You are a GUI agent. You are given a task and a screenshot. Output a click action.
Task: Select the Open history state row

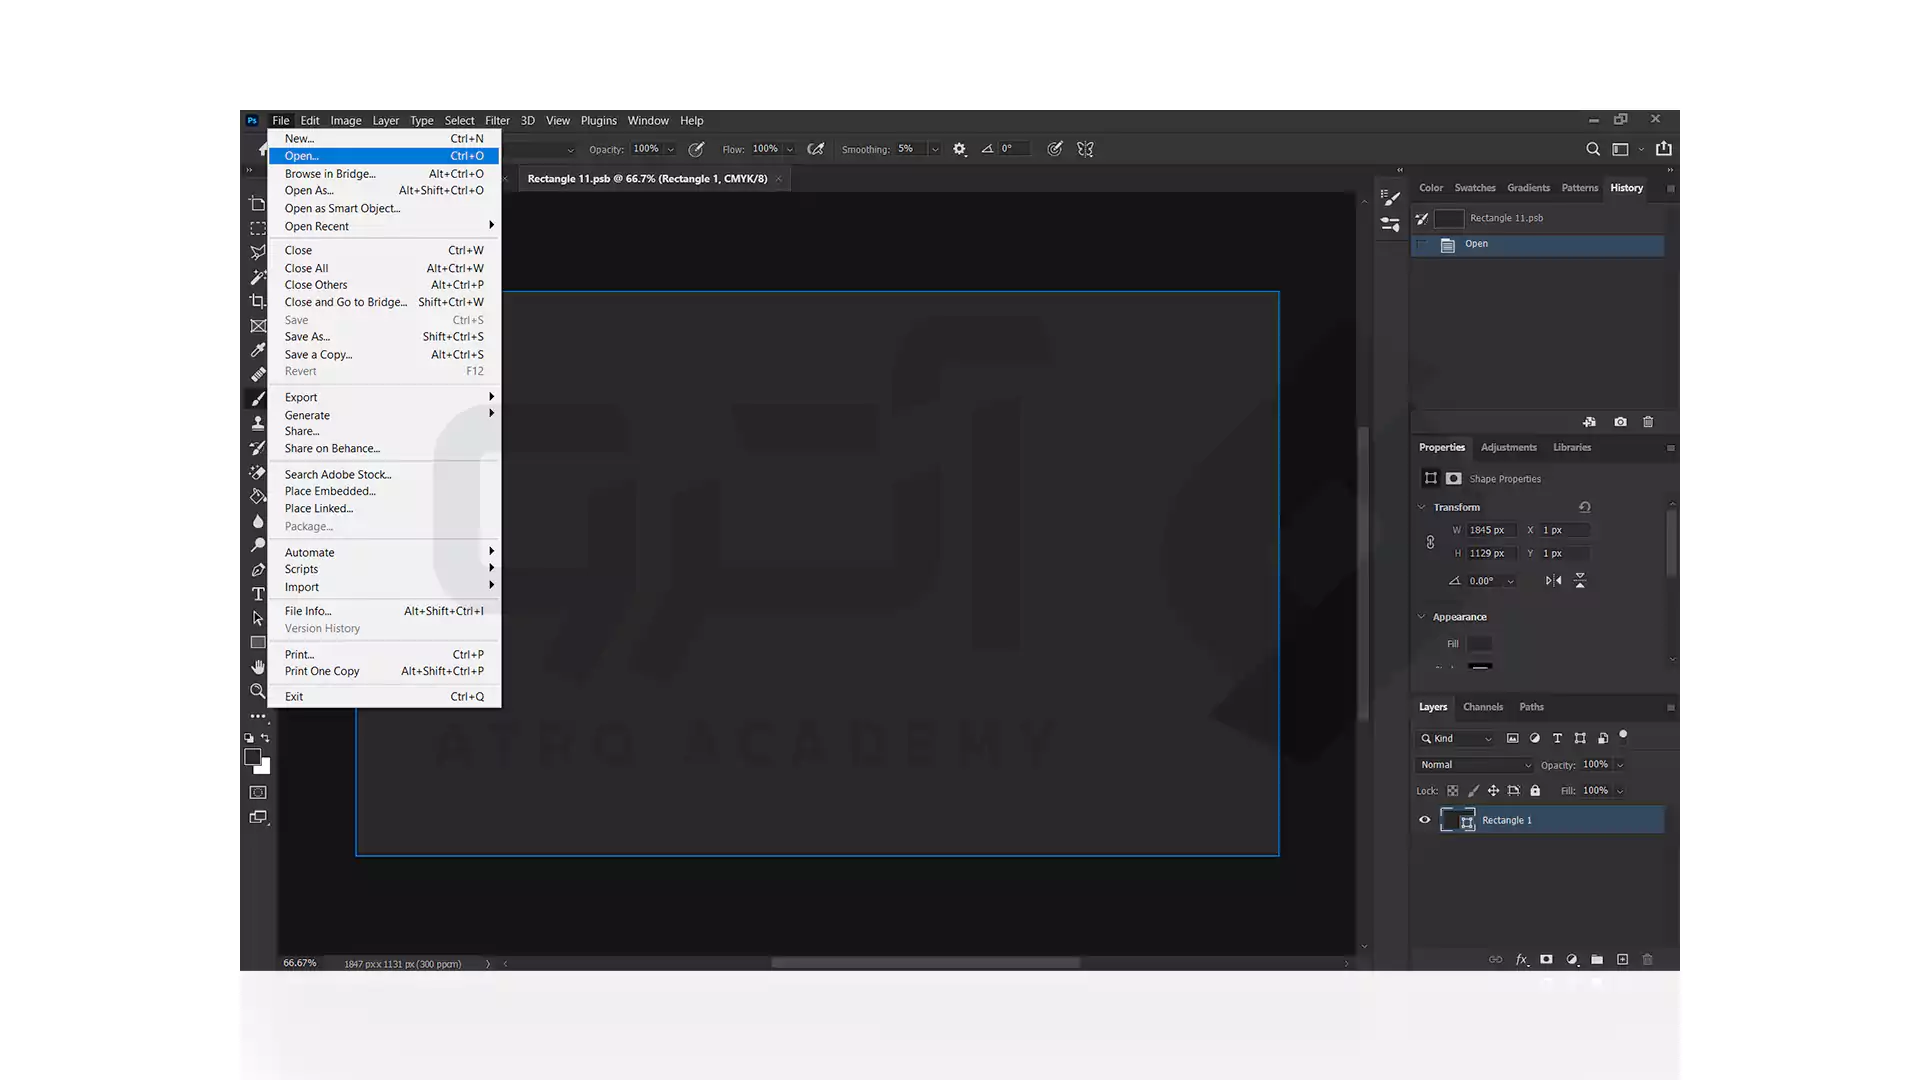pyautogui.click(x=1538, y=245)
